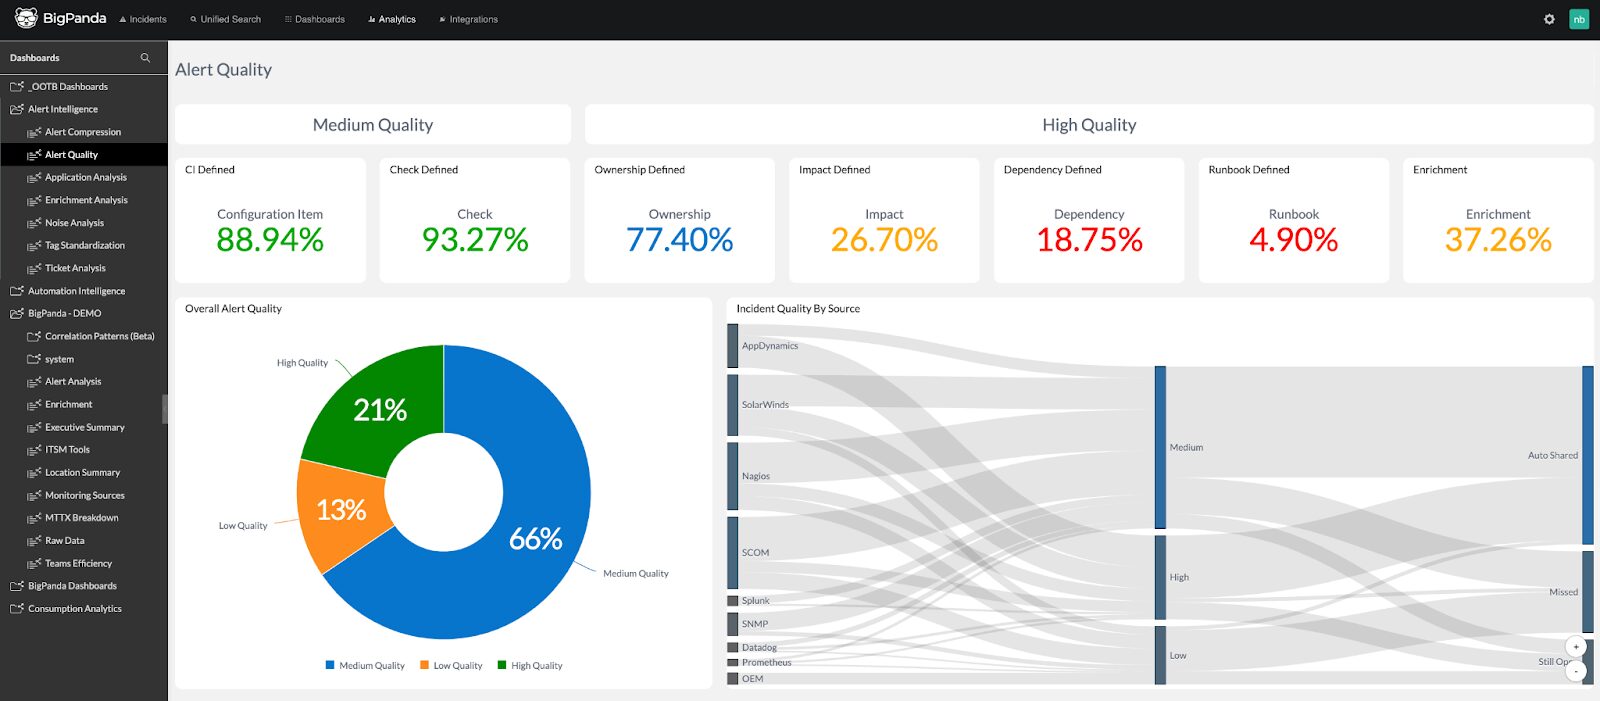
Task: Click the Configuration Item value 88.94%
Action: click(270, 240)
